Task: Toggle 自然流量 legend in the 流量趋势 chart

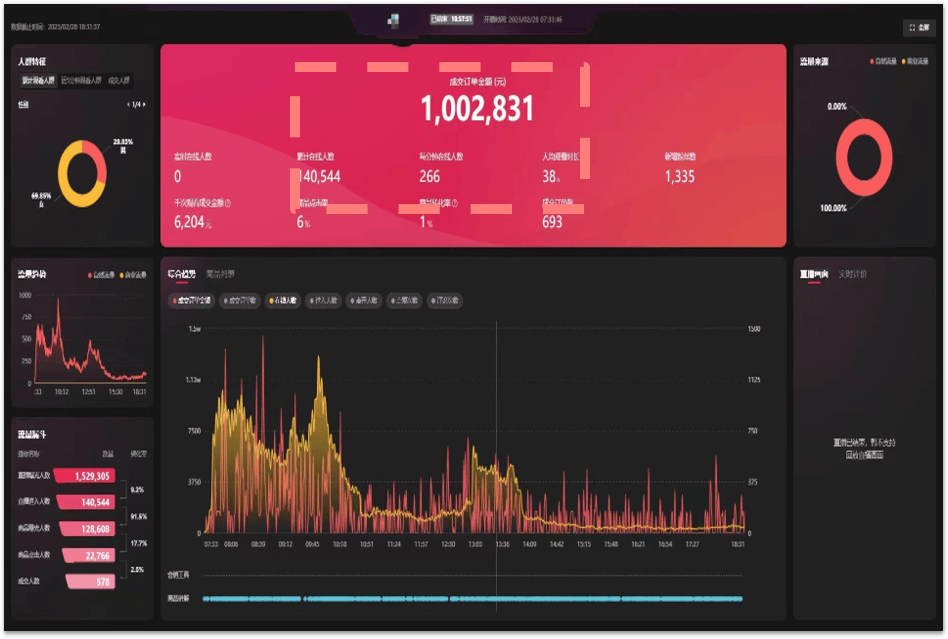Action: [102, 274]
